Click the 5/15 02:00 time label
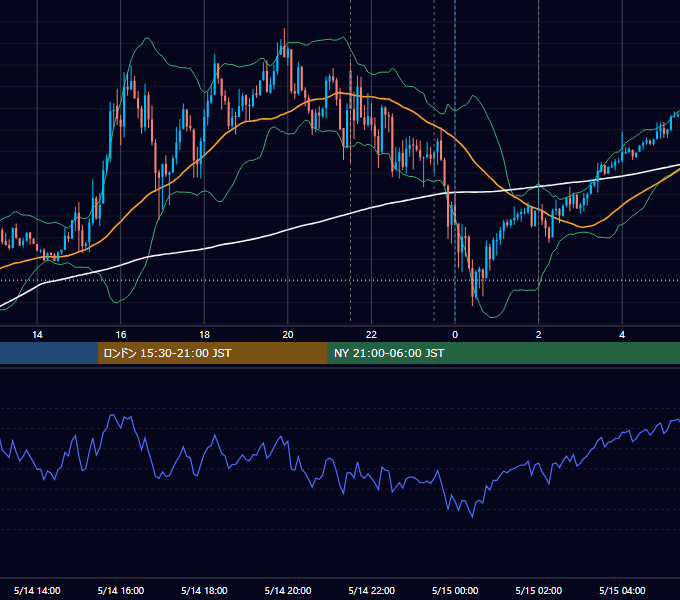 click(x=539, y=590)
